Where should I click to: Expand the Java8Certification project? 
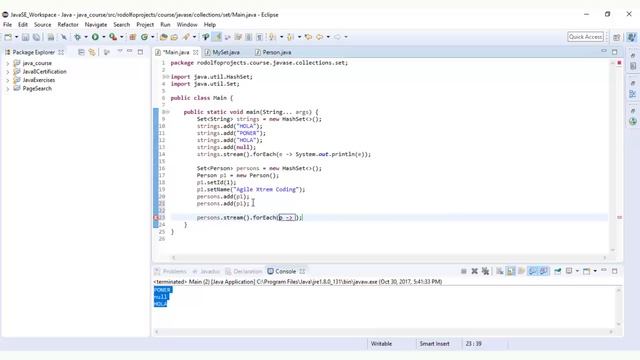tap(7, 72)
